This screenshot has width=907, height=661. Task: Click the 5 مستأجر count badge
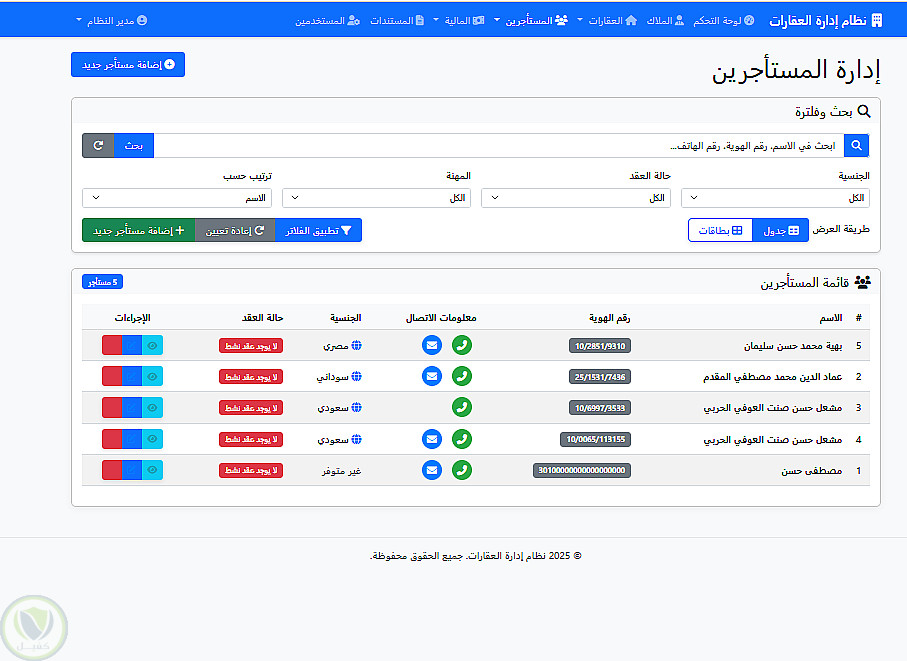pos(102,282)
